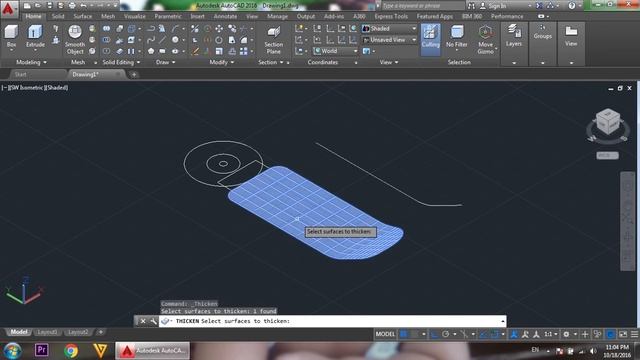Click the Section Plane tool
The height and width of the screenshot is (360, 640).
pos(273,40)
